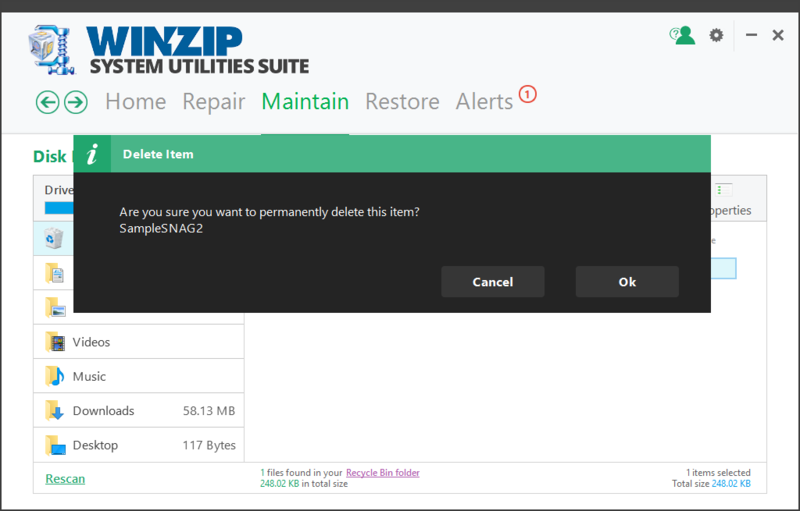Select the Documents folder icon in the list

pos(54,273)
